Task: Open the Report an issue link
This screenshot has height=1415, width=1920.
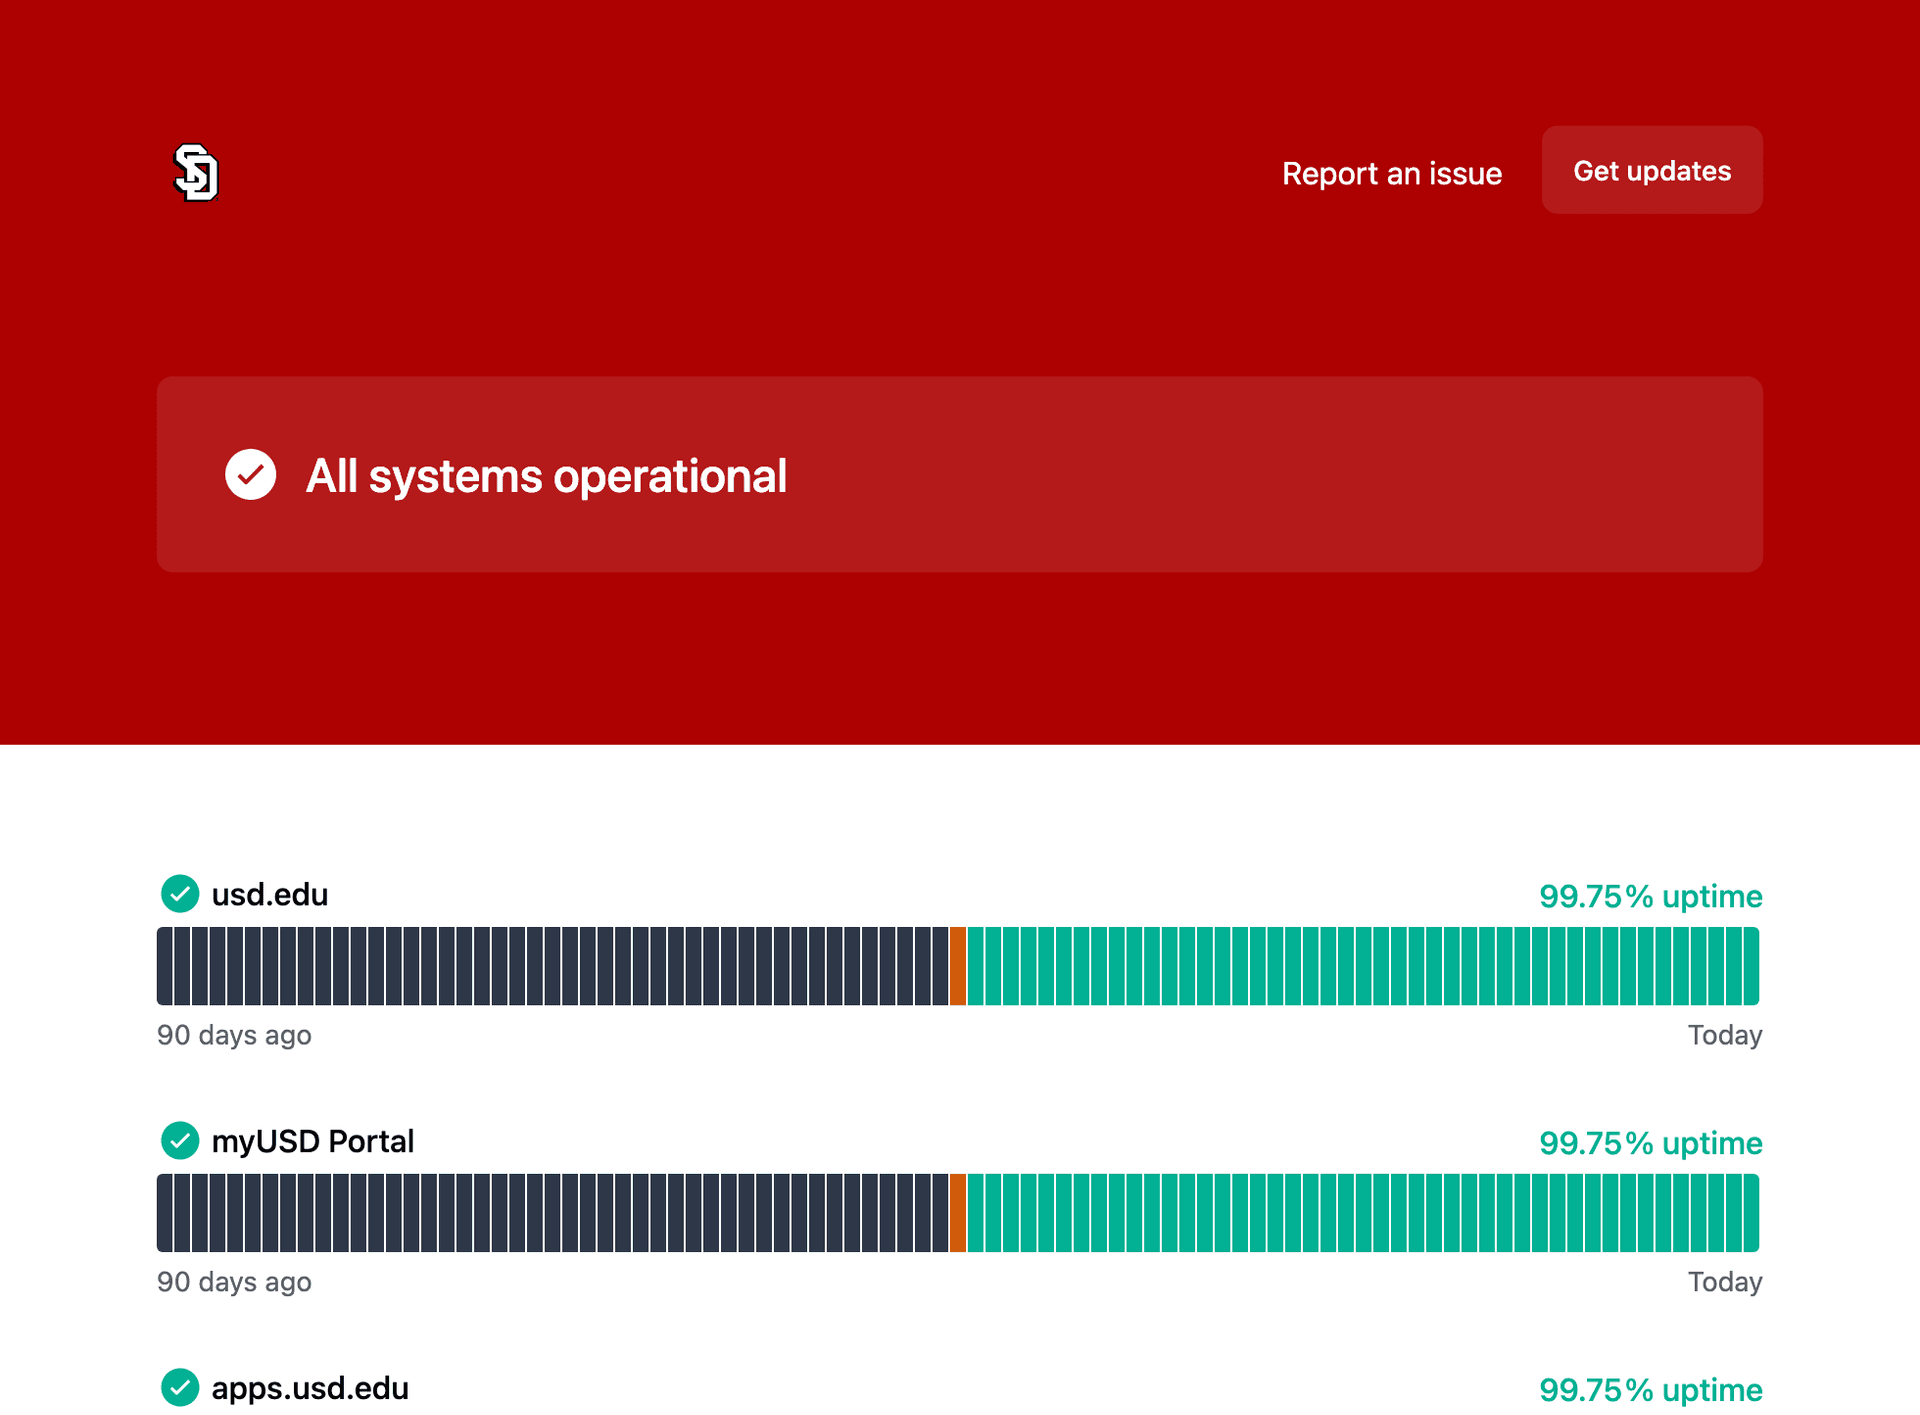Action: click(1391, 173)
